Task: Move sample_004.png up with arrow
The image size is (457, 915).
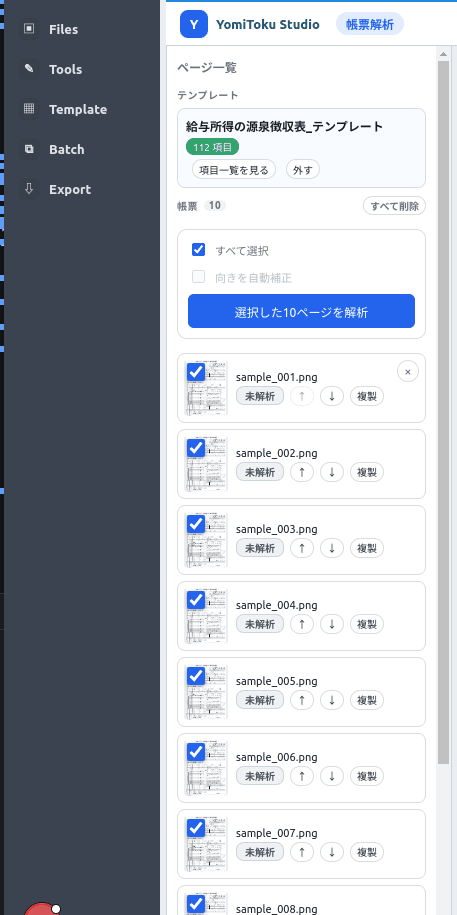Action: [x=302, y=624]
